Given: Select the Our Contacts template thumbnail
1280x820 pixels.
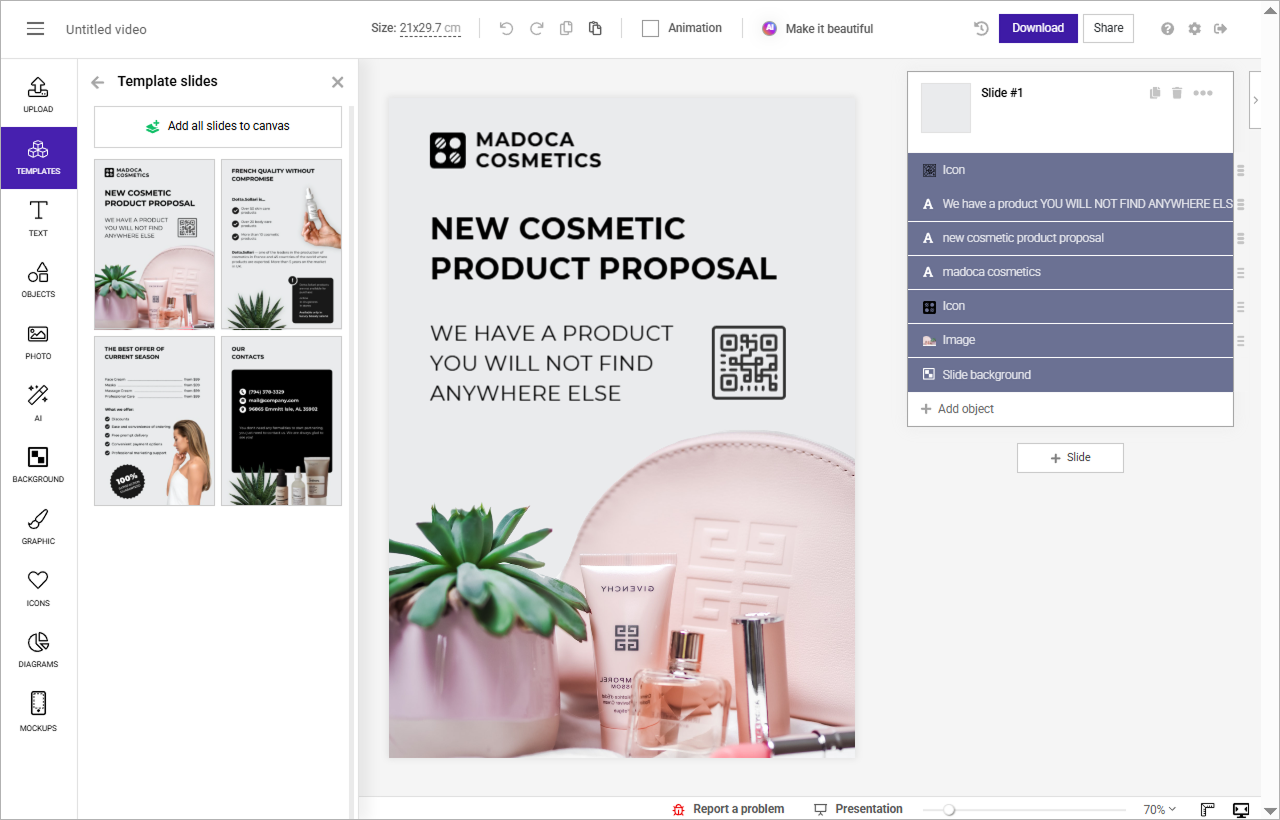Looking at the screenshot, I should pos(281,421).
